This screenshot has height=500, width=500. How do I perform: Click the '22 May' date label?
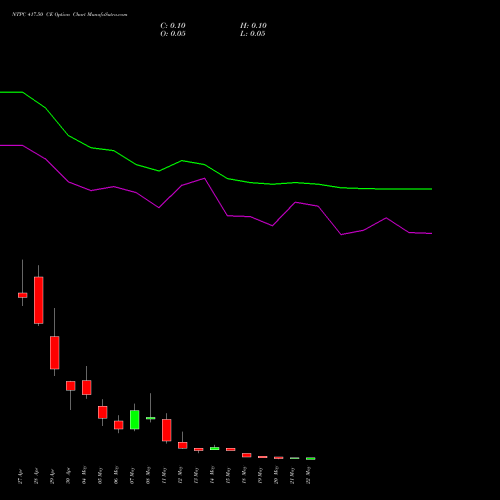click(x=308, y=475)
